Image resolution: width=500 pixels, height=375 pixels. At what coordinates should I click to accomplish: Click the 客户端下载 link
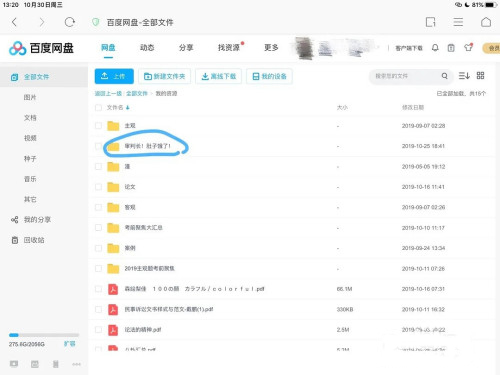(409, 48)
